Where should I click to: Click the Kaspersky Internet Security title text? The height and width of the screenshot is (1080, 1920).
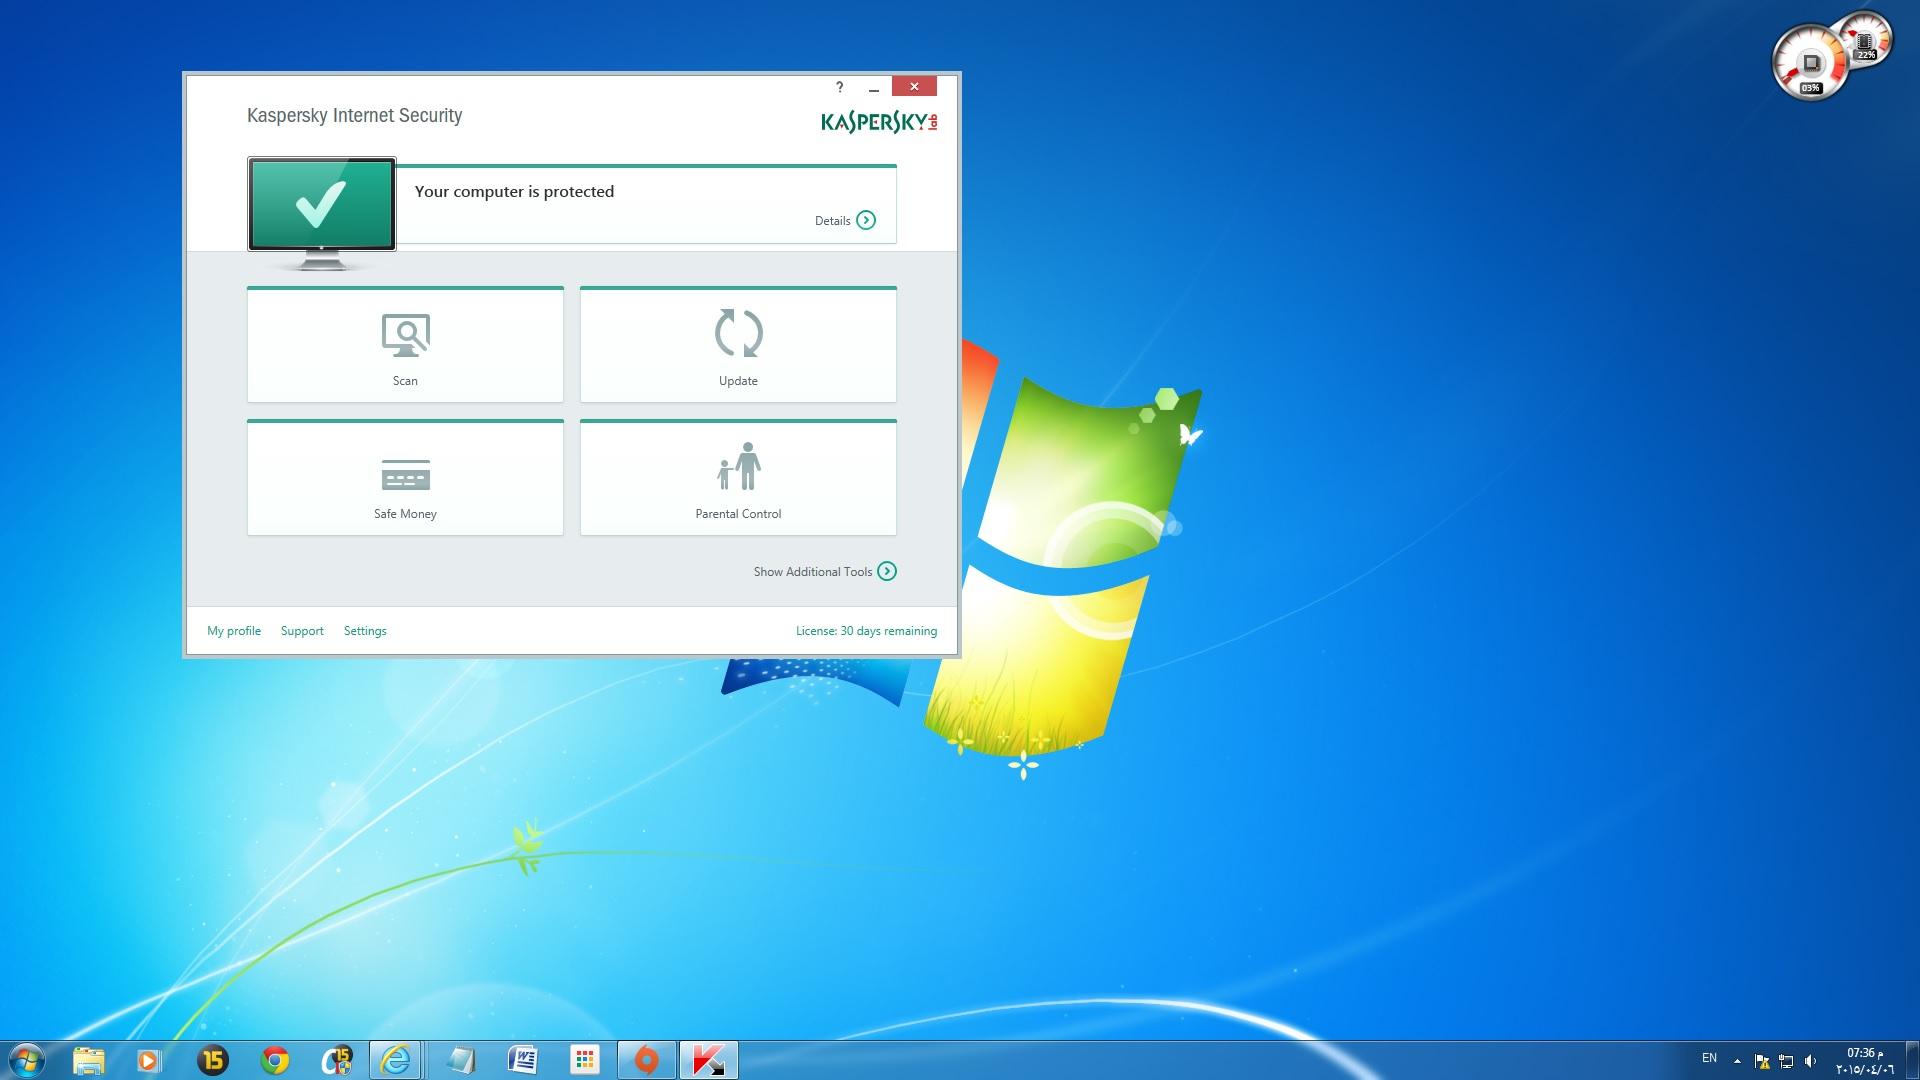click(354, 116)
